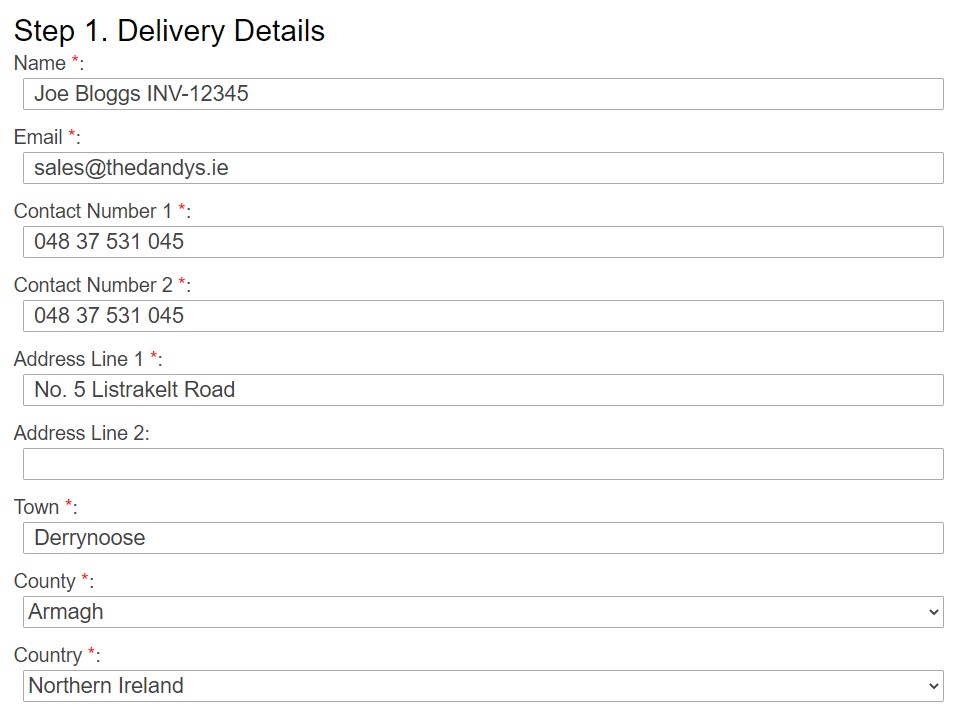Click the 'Email' field label
Screen dimensions: 959x711
coord(38,137)
